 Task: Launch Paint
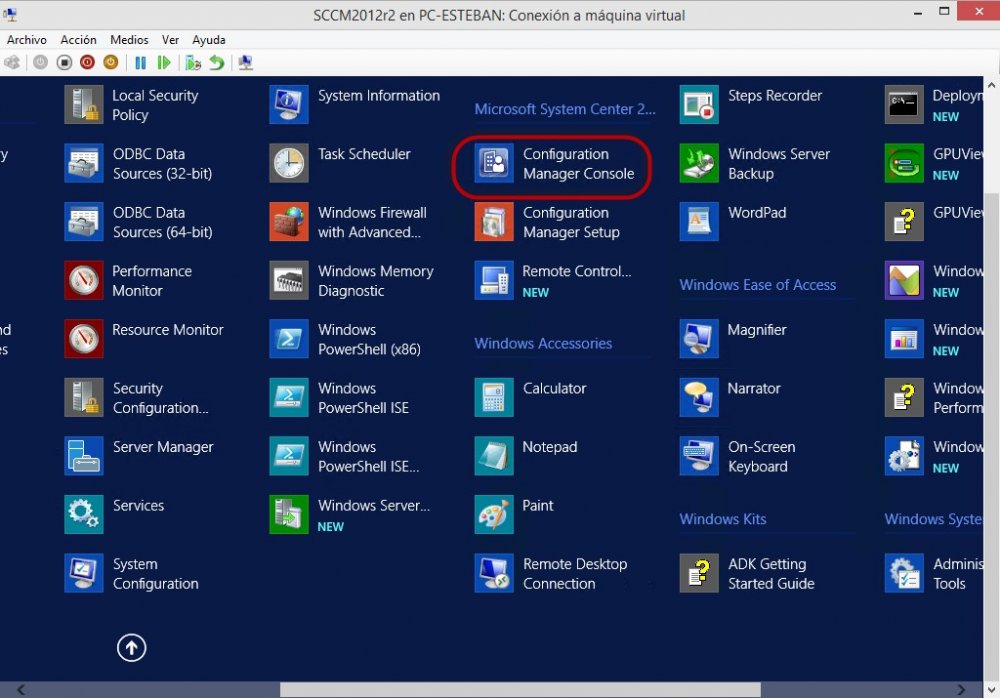pos(514,515)
